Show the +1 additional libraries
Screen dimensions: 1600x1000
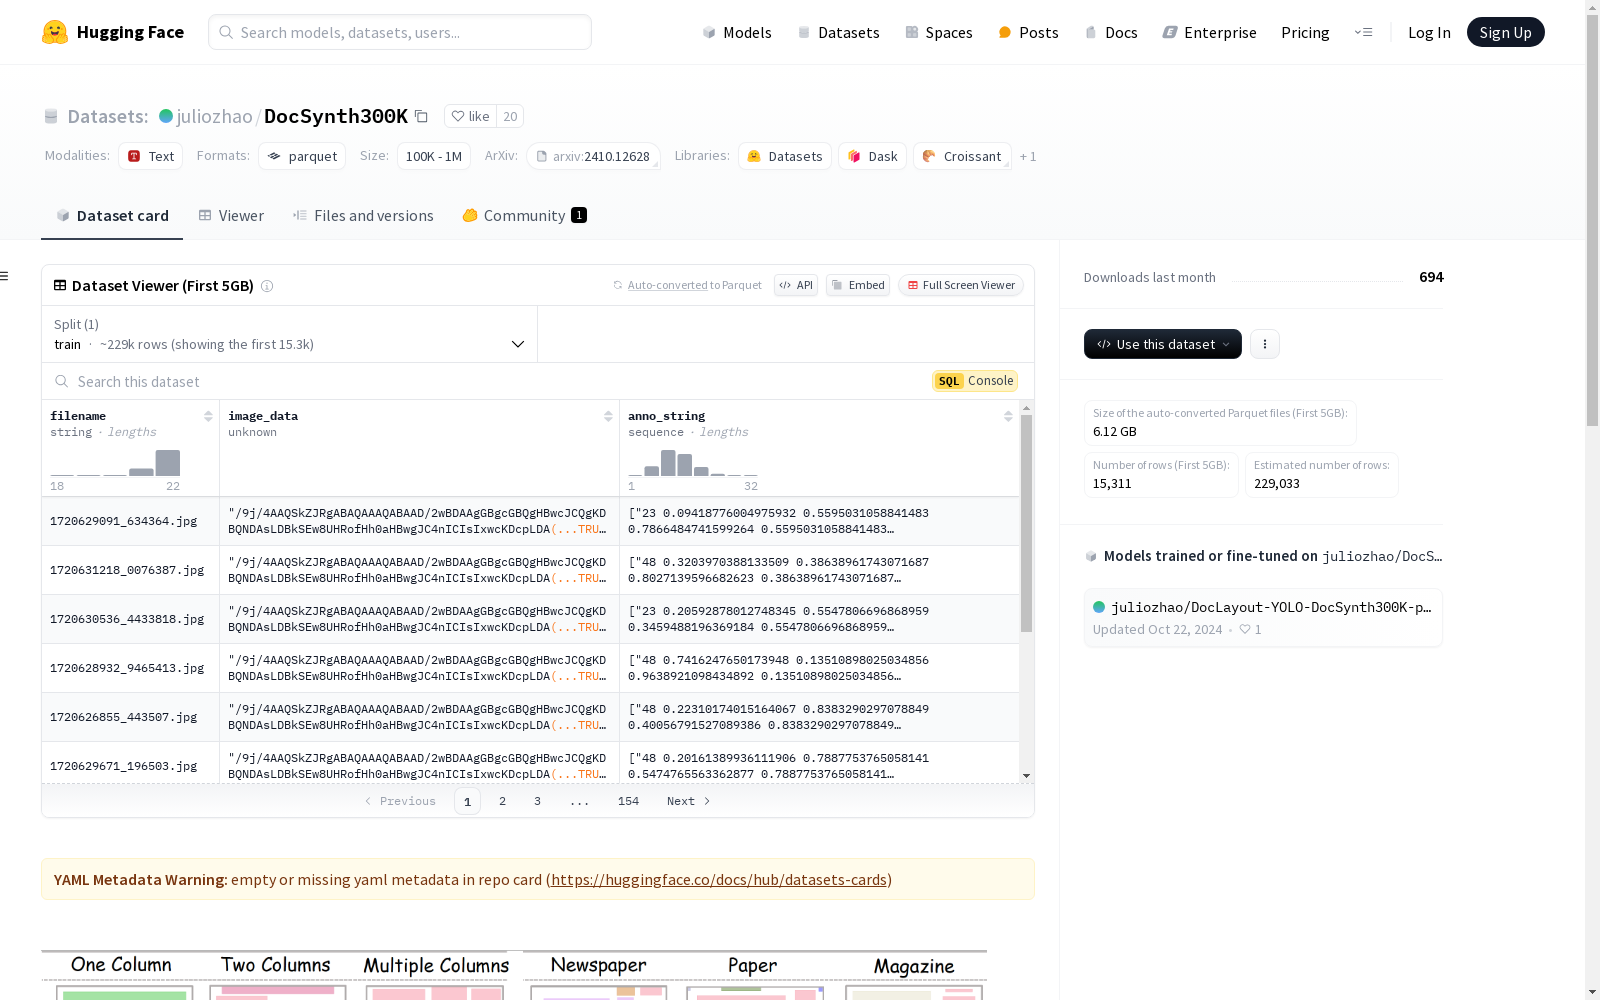point(1028,156)
